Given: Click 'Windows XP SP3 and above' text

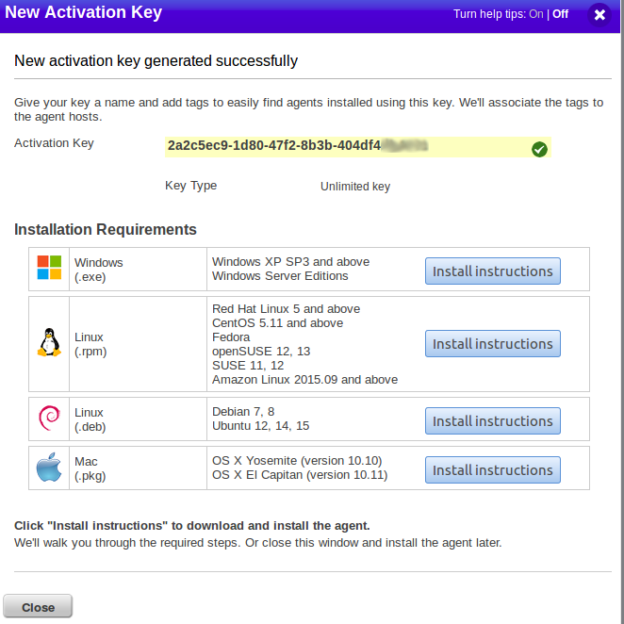Looking at the screenshot, I should (291, 261).
